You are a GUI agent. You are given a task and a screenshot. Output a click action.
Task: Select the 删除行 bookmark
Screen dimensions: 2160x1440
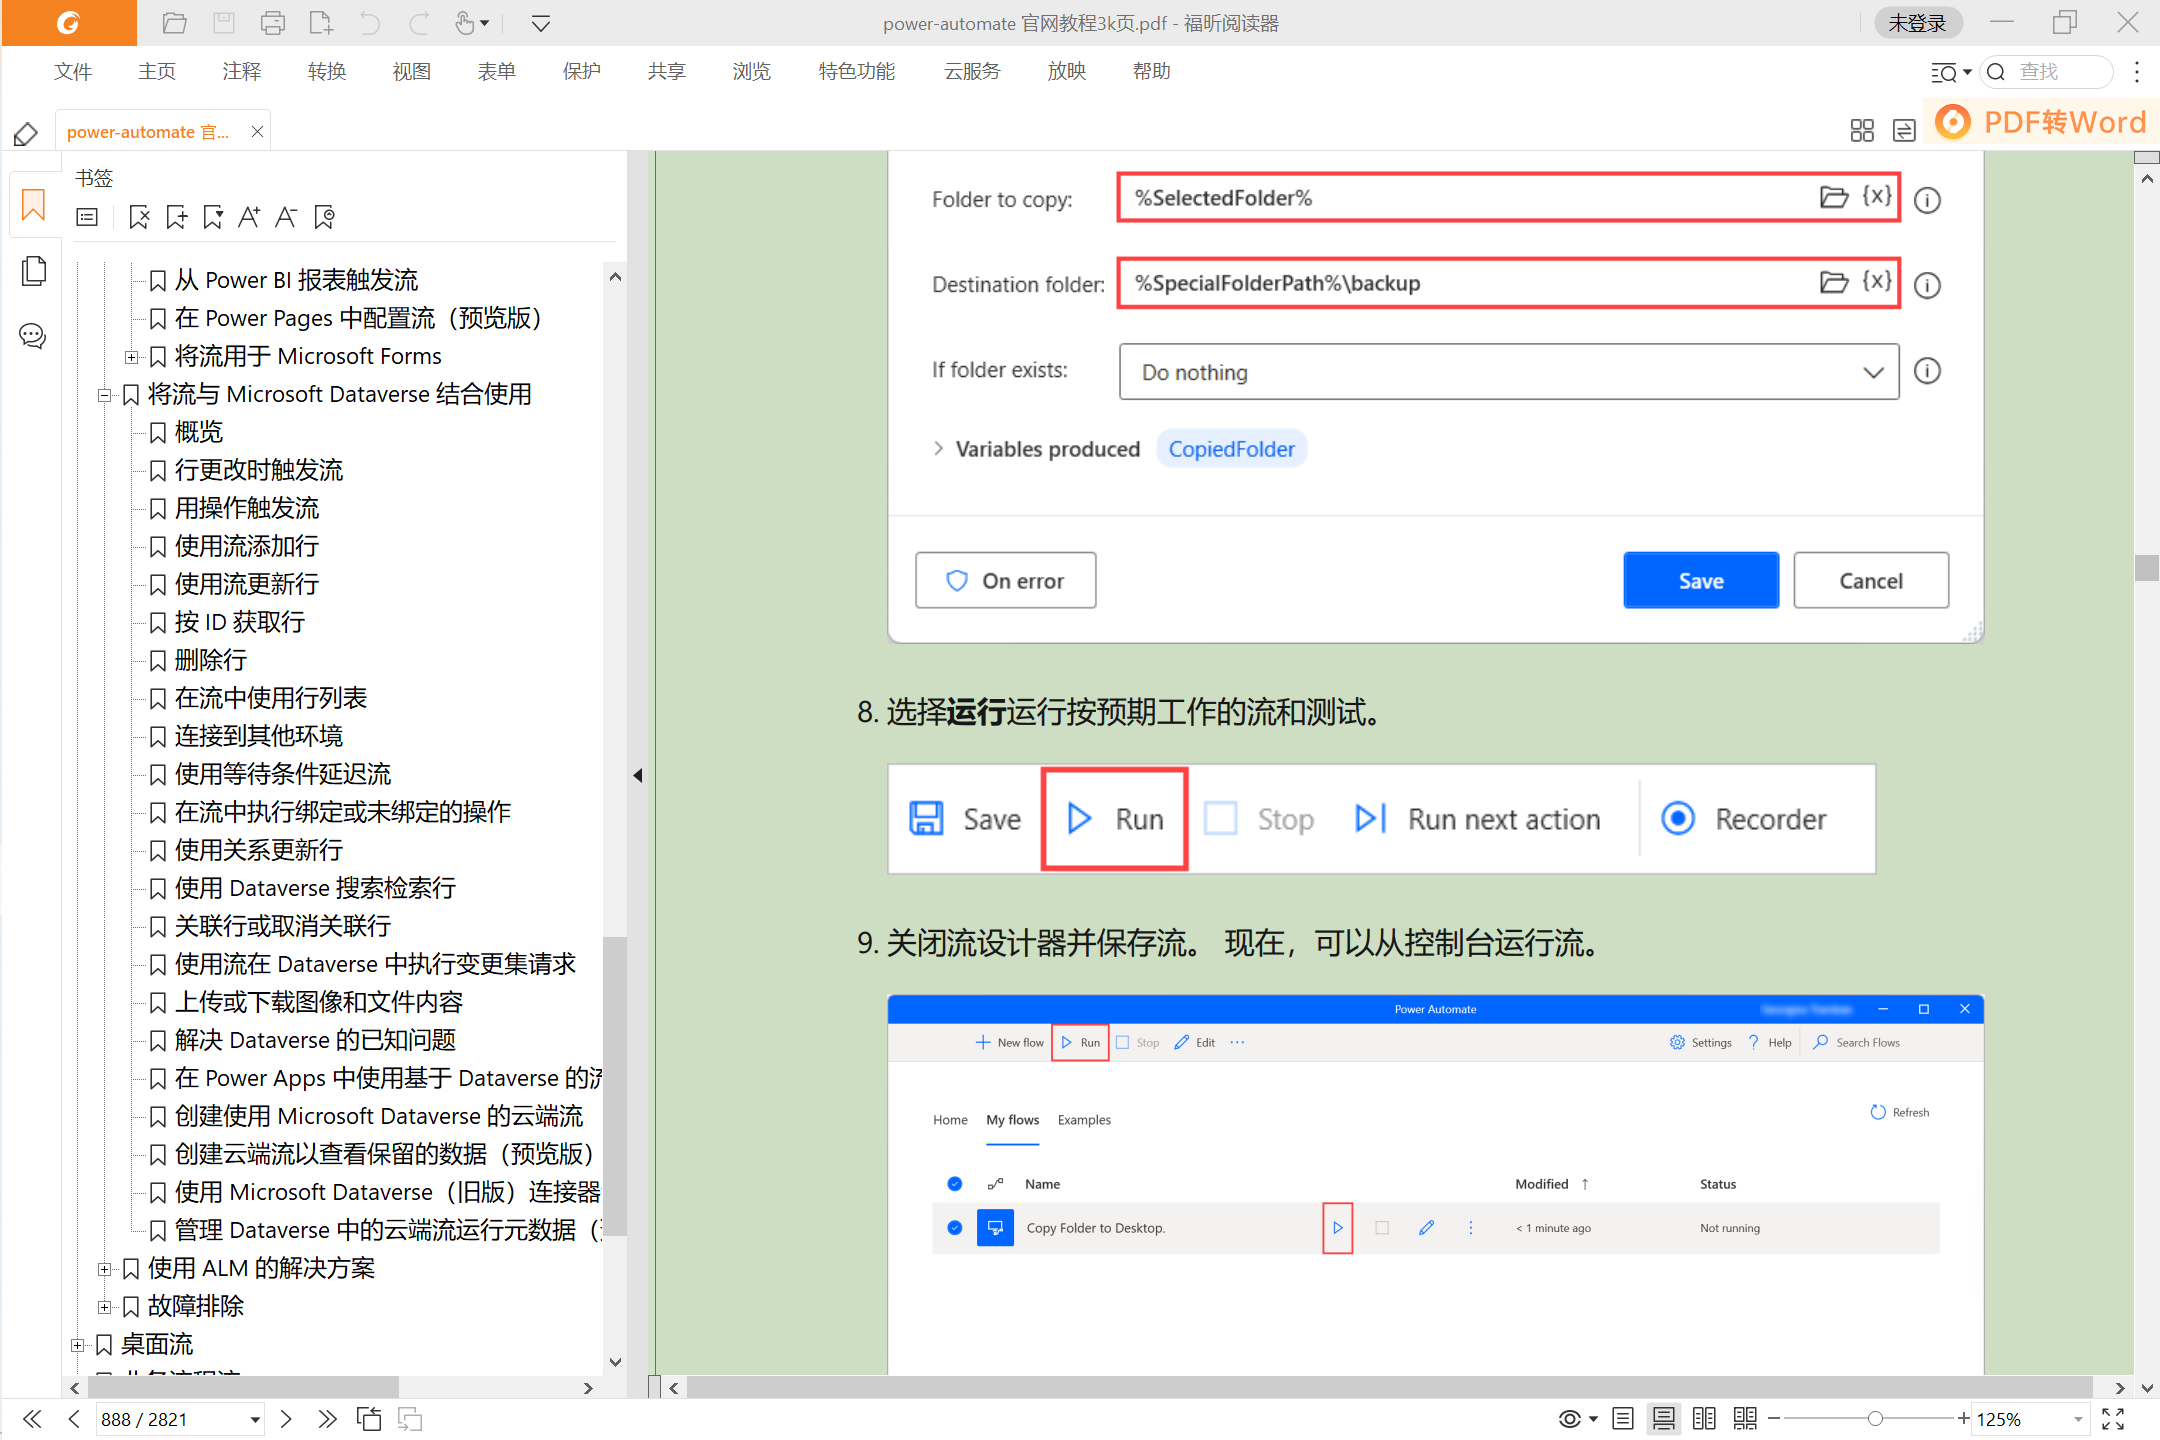[x=210, y=661]
